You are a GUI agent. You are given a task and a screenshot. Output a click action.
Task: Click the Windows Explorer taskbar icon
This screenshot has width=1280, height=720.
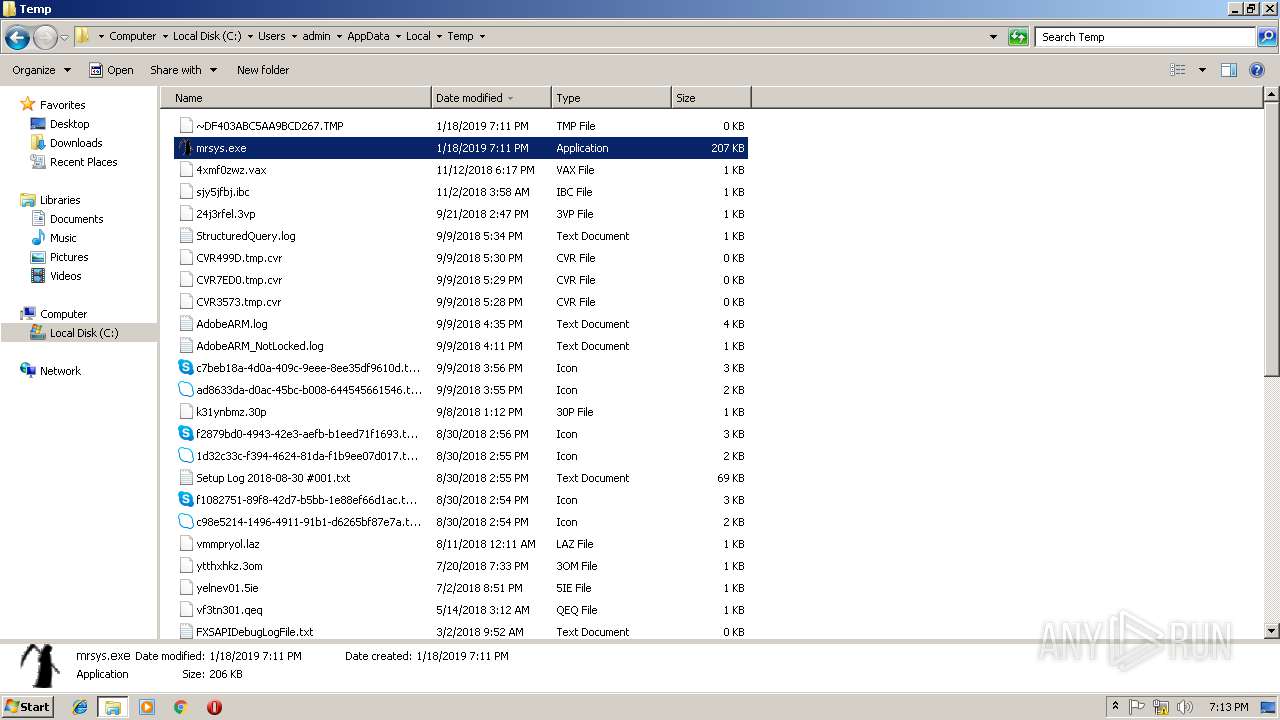click(113, 707)
